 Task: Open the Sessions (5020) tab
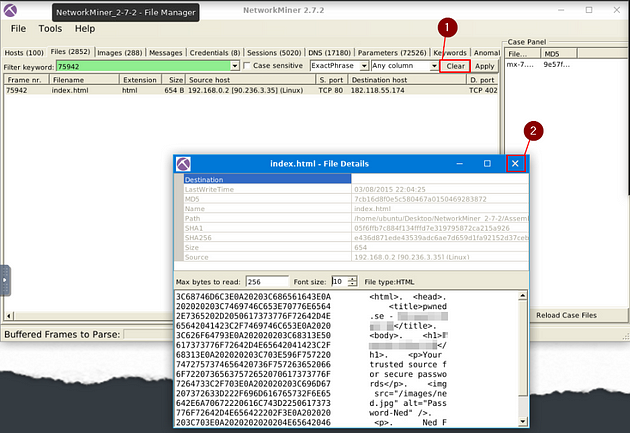(x=274, y=53)
